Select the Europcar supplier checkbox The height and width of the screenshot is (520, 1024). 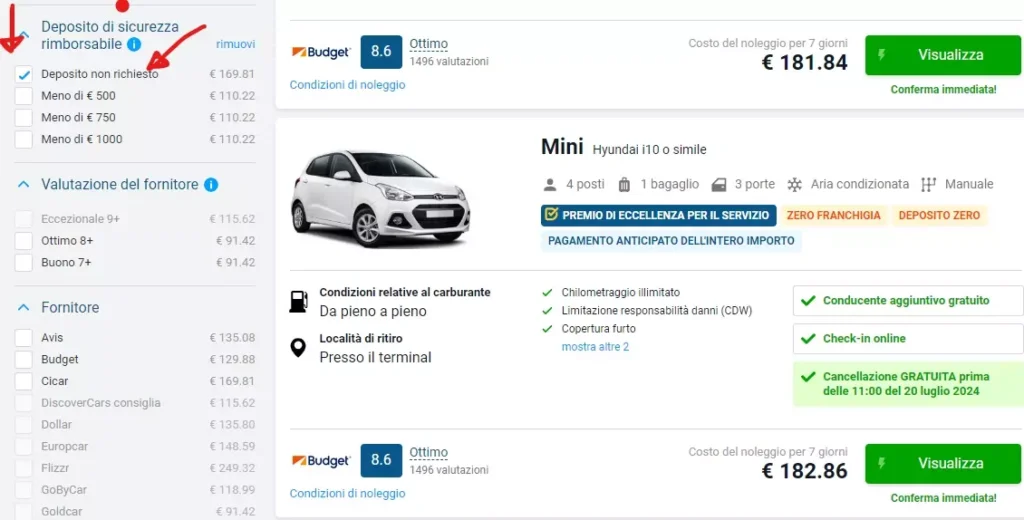(24, 447)
